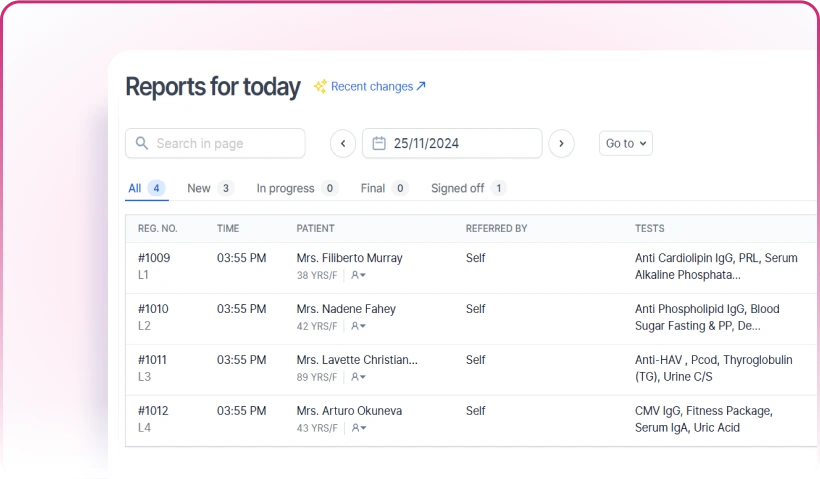This screenshot has height=479, width=820.
Task: Click the magnifier icon in search box
Action: point(142,143)
